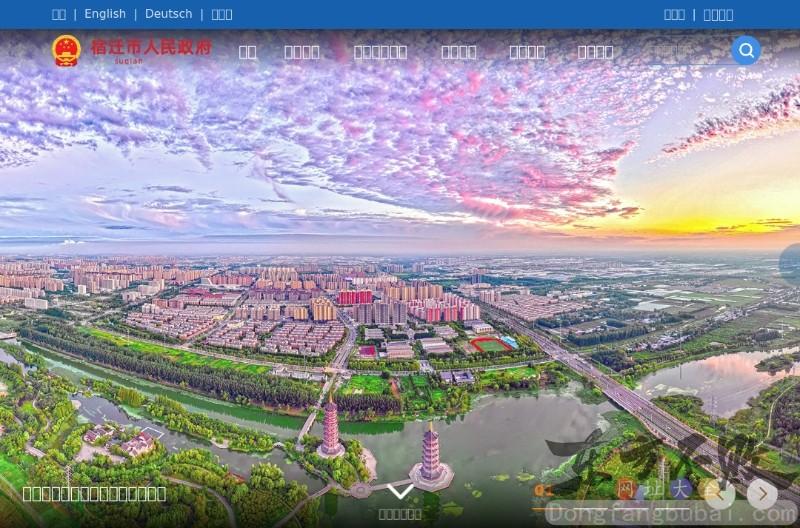Open the third main navigation menu item

pos(380,52)
